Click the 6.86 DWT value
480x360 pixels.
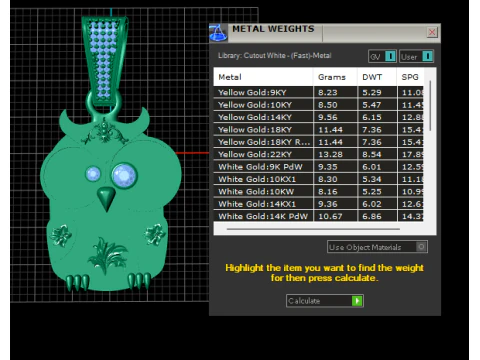[x=372, y=216]
